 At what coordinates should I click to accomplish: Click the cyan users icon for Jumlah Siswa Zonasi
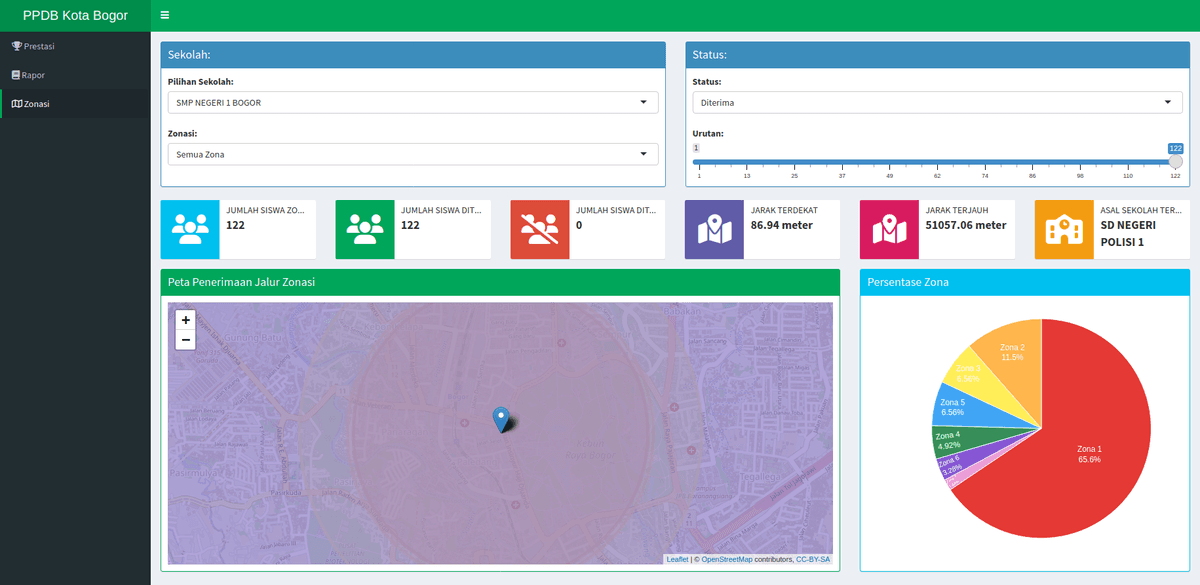click(x=190, y=230)
